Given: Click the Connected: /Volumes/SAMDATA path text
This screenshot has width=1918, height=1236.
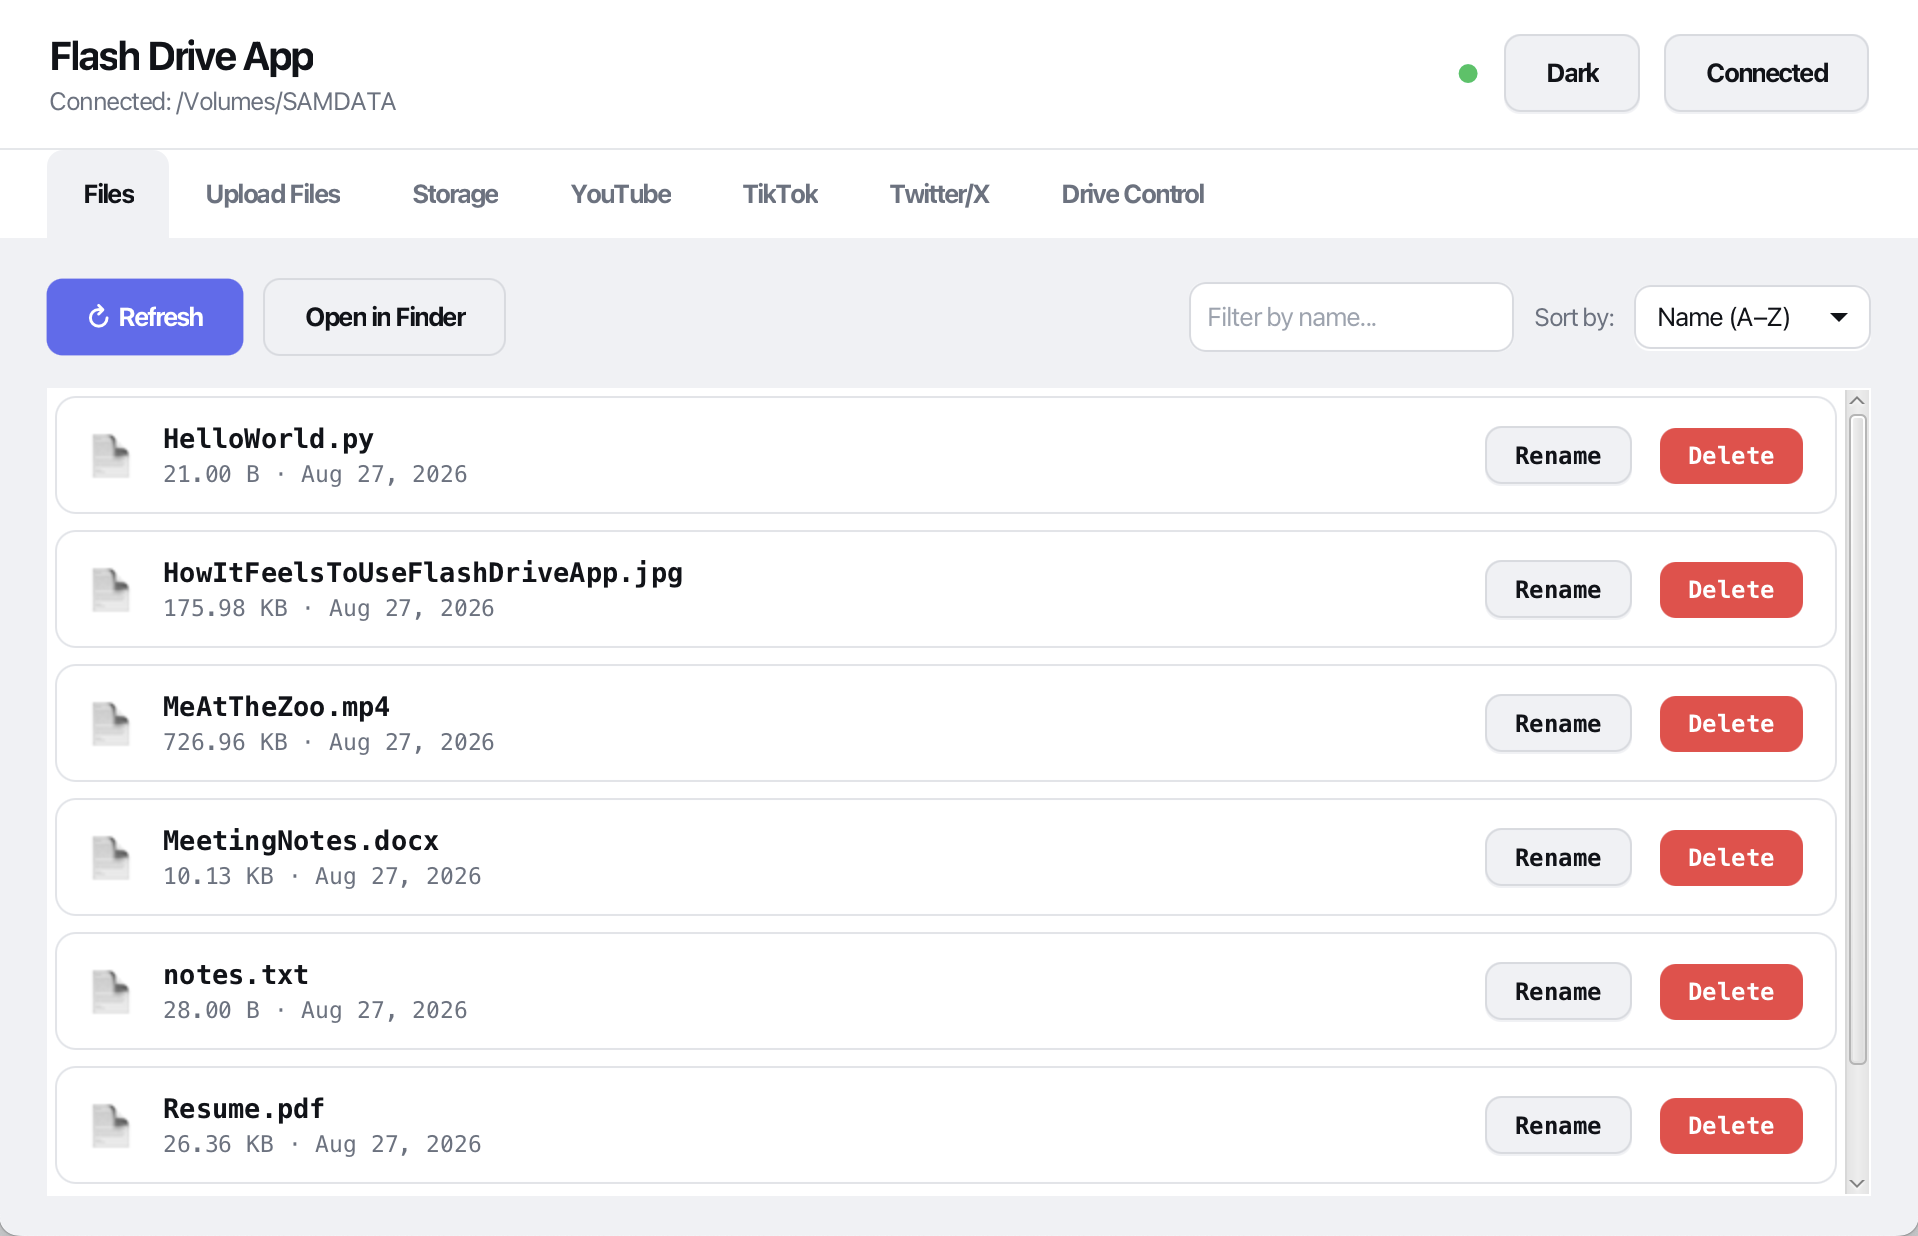Looking at the screenshot, I should point(223,102).
